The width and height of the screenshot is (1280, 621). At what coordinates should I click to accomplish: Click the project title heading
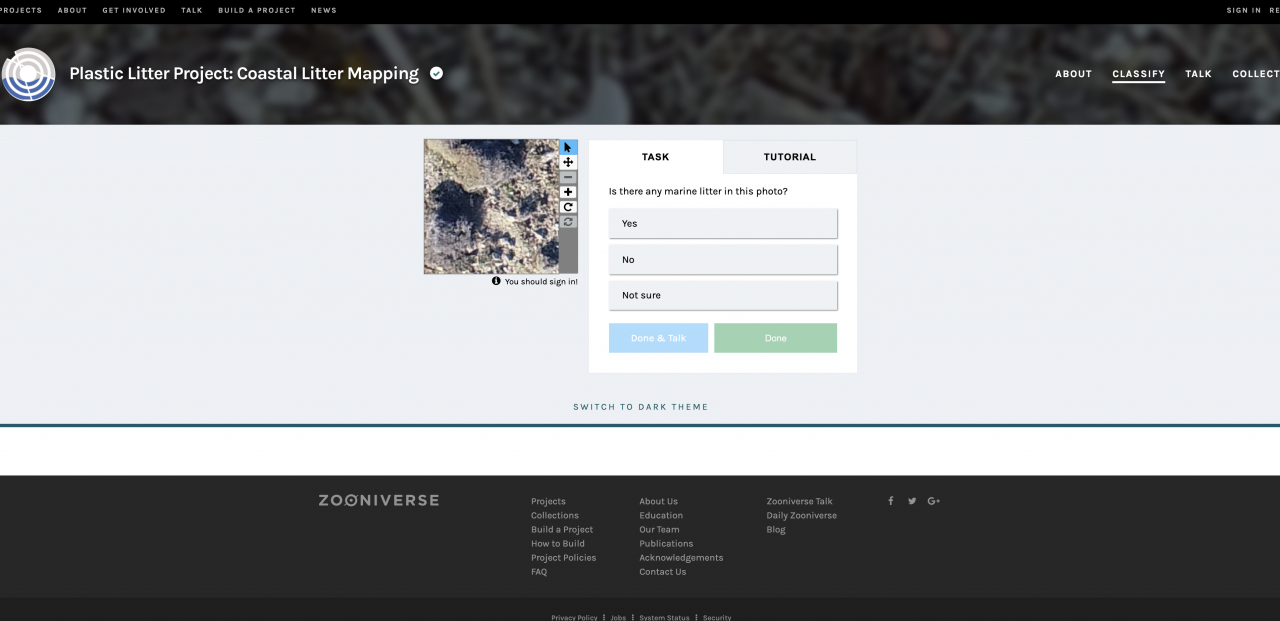coord(244,73)
